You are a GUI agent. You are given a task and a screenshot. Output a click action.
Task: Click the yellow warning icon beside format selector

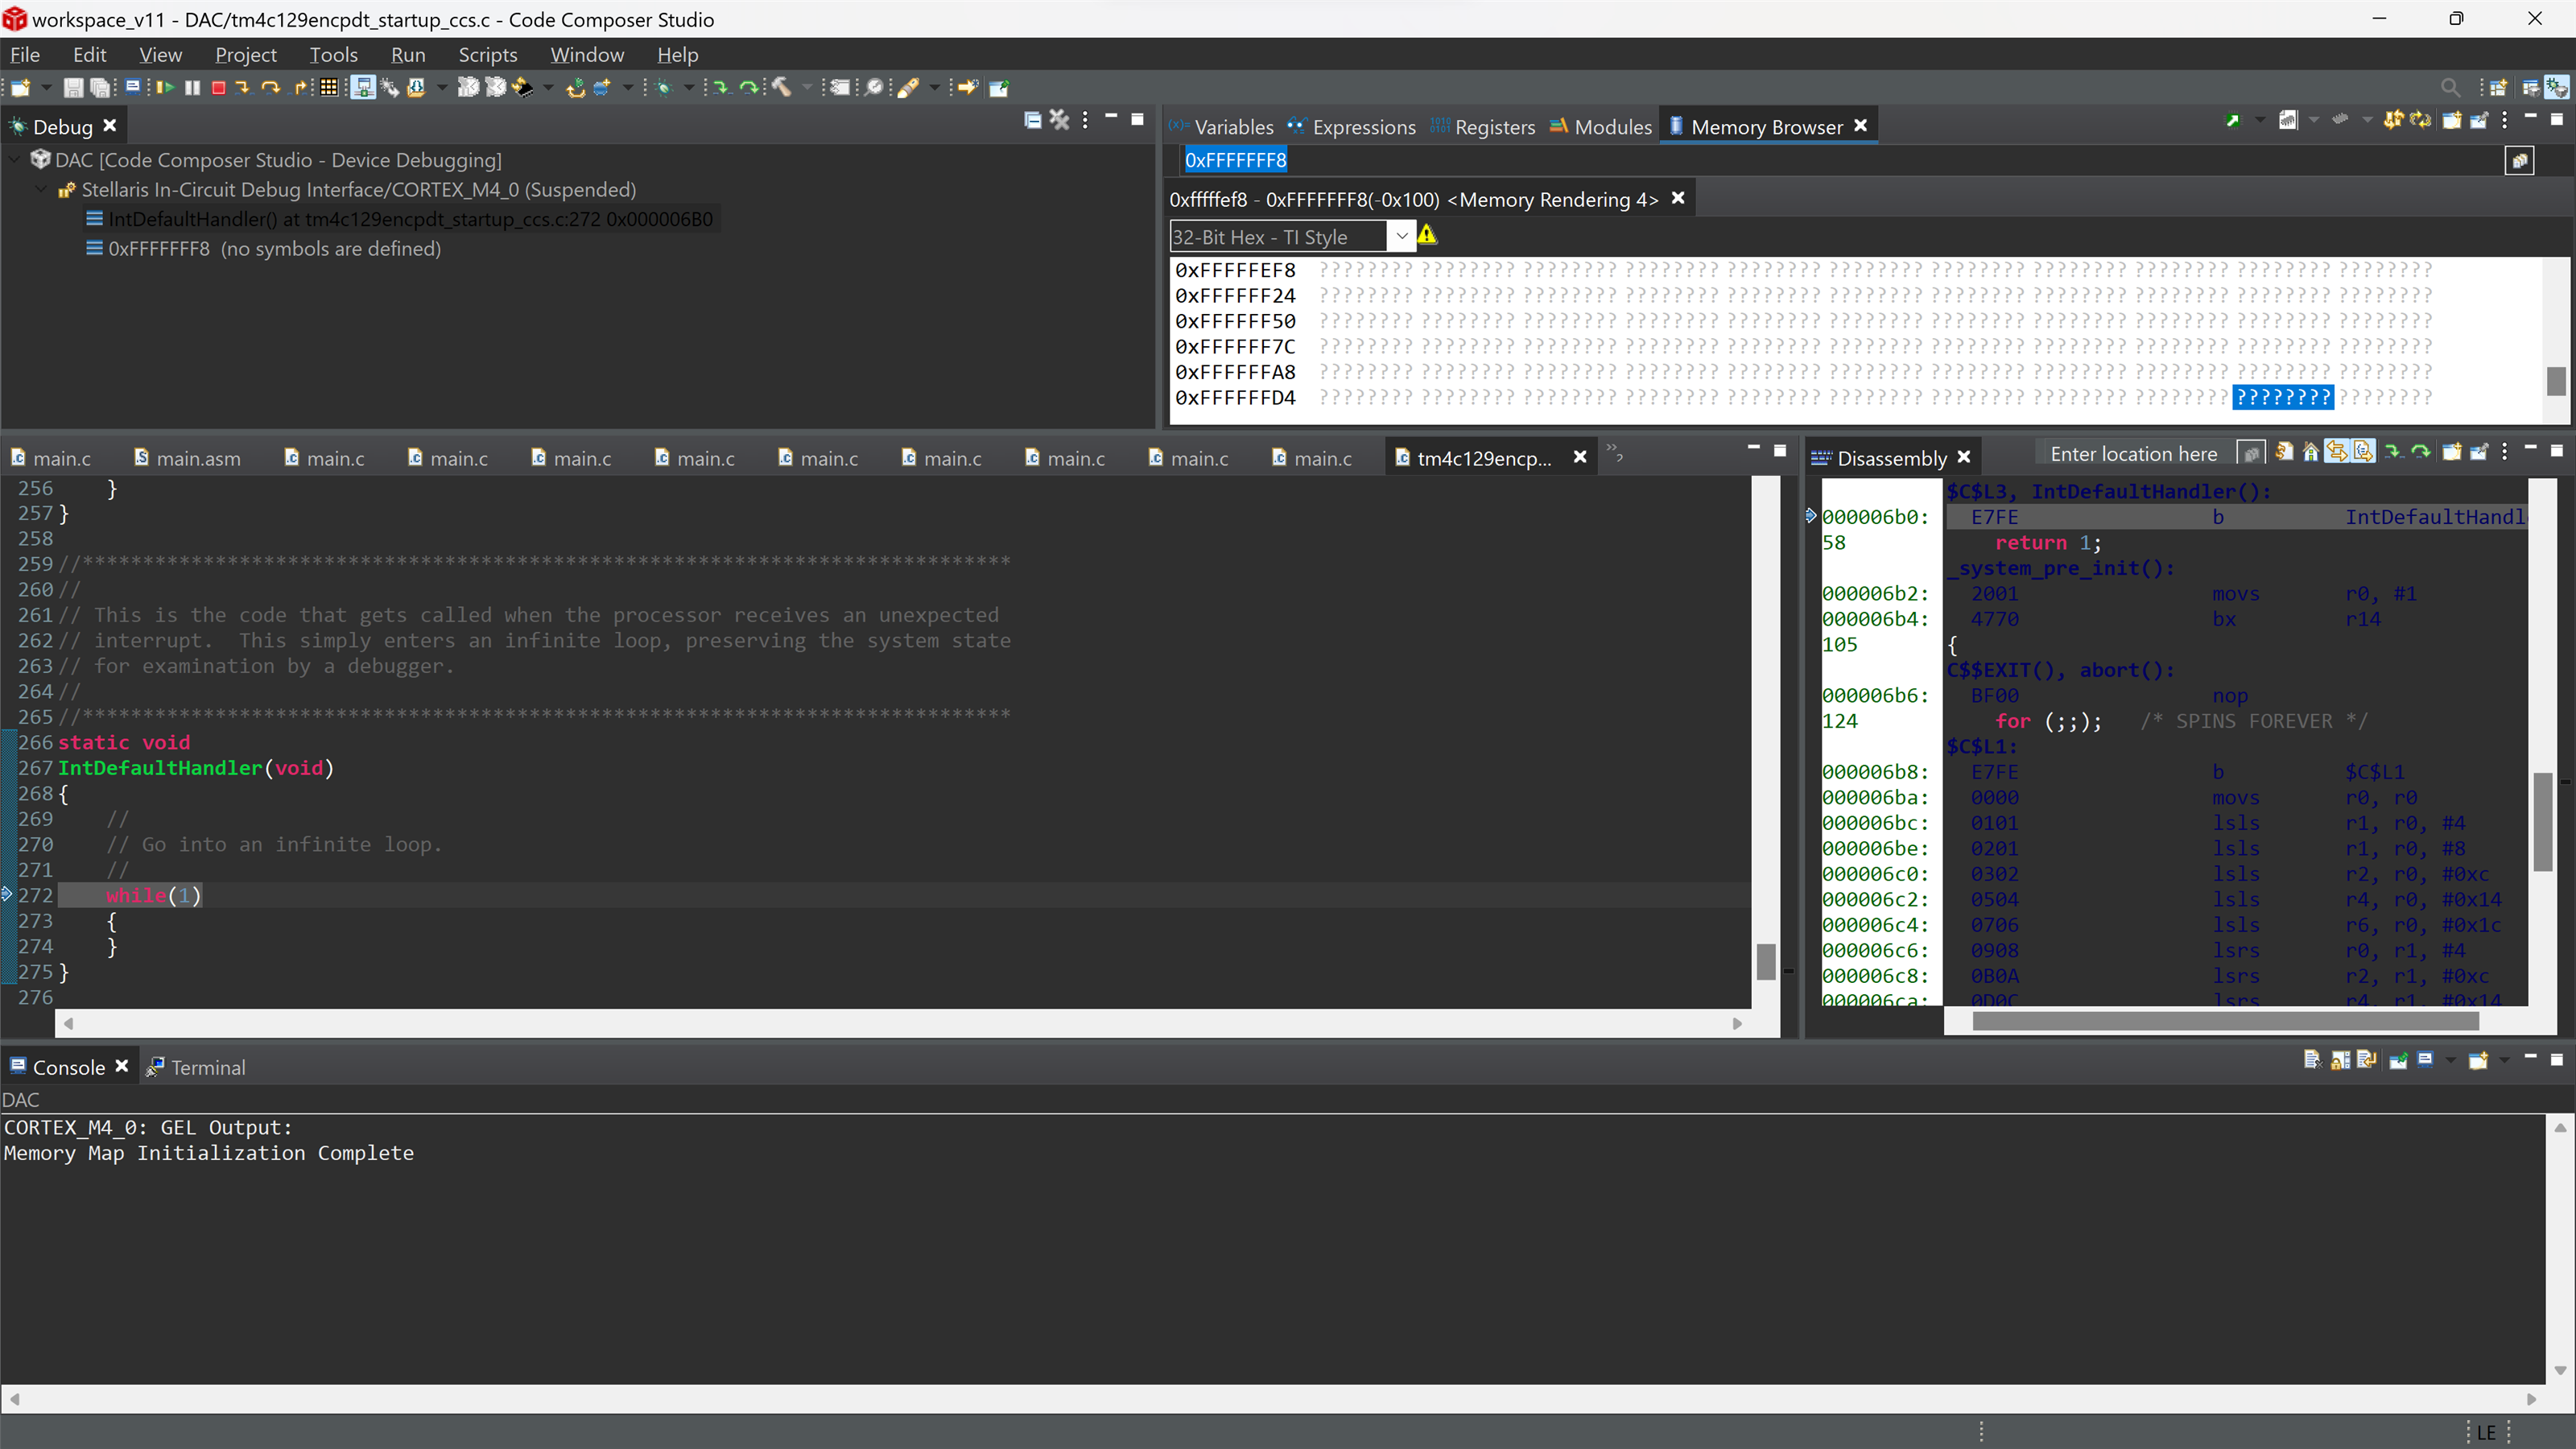(1427, 235)
